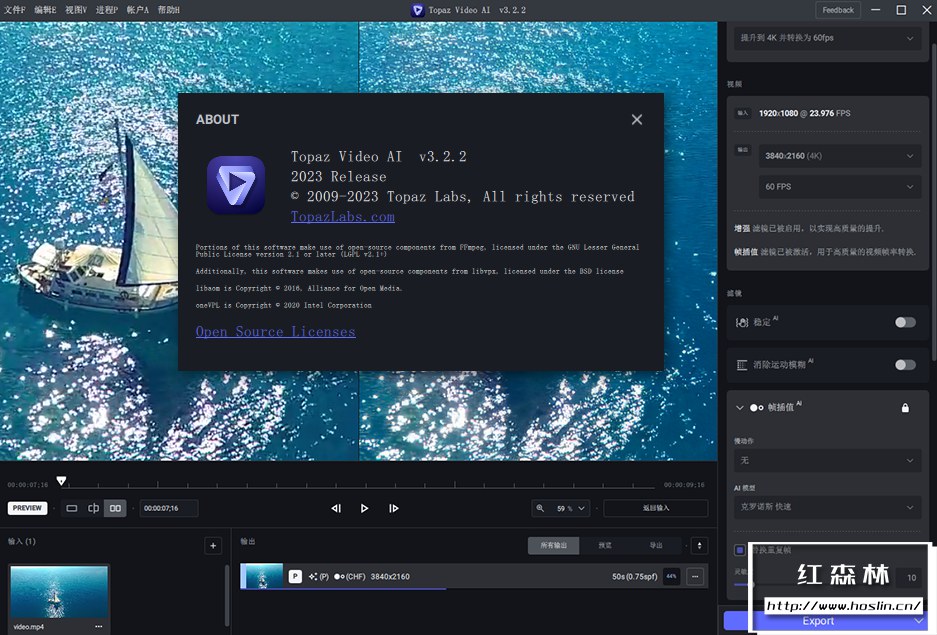937x635 pixels.
Task: Click the Topaz Video AI logo in About
Action: pos(236,185)
